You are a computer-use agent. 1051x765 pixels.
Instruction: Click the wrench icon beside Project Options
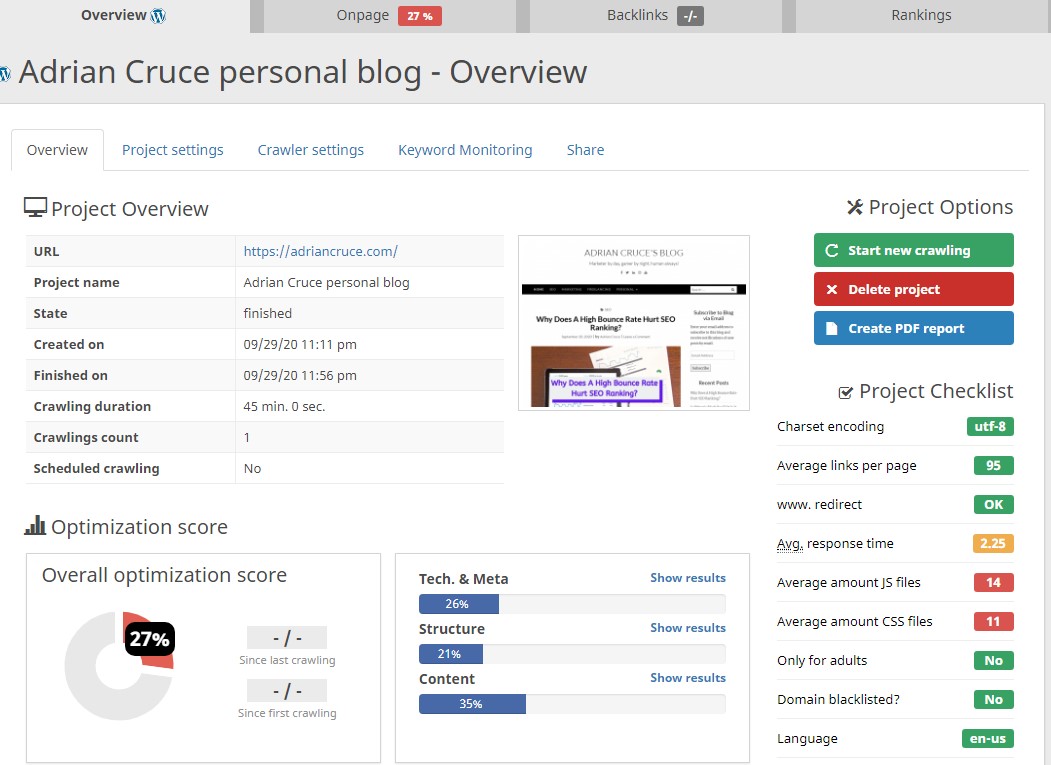[855, 207]
